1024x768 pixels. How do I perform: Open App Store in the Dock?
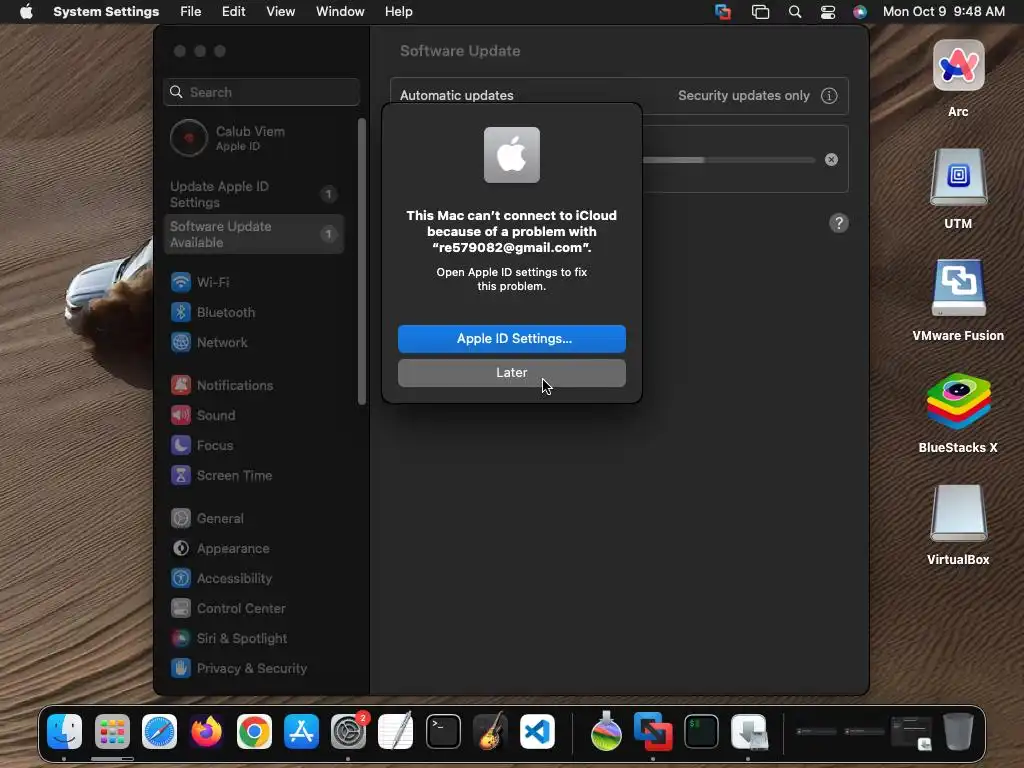pos(301,731)
